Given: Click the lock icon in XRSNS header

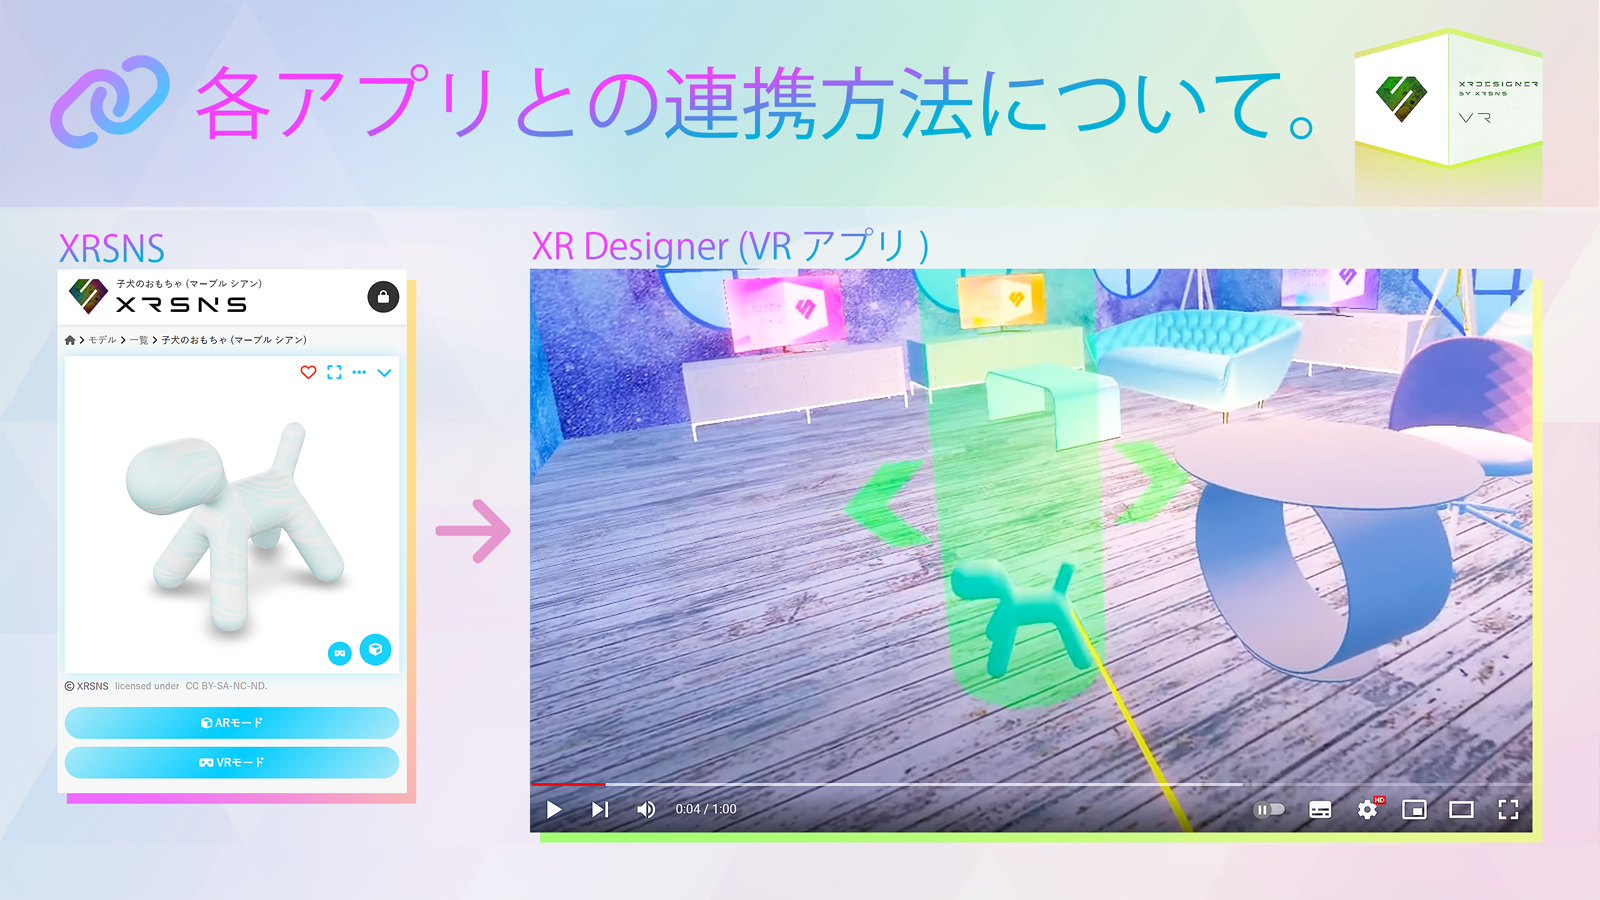Looking at the screenshot, I should (x=383, y=297).
